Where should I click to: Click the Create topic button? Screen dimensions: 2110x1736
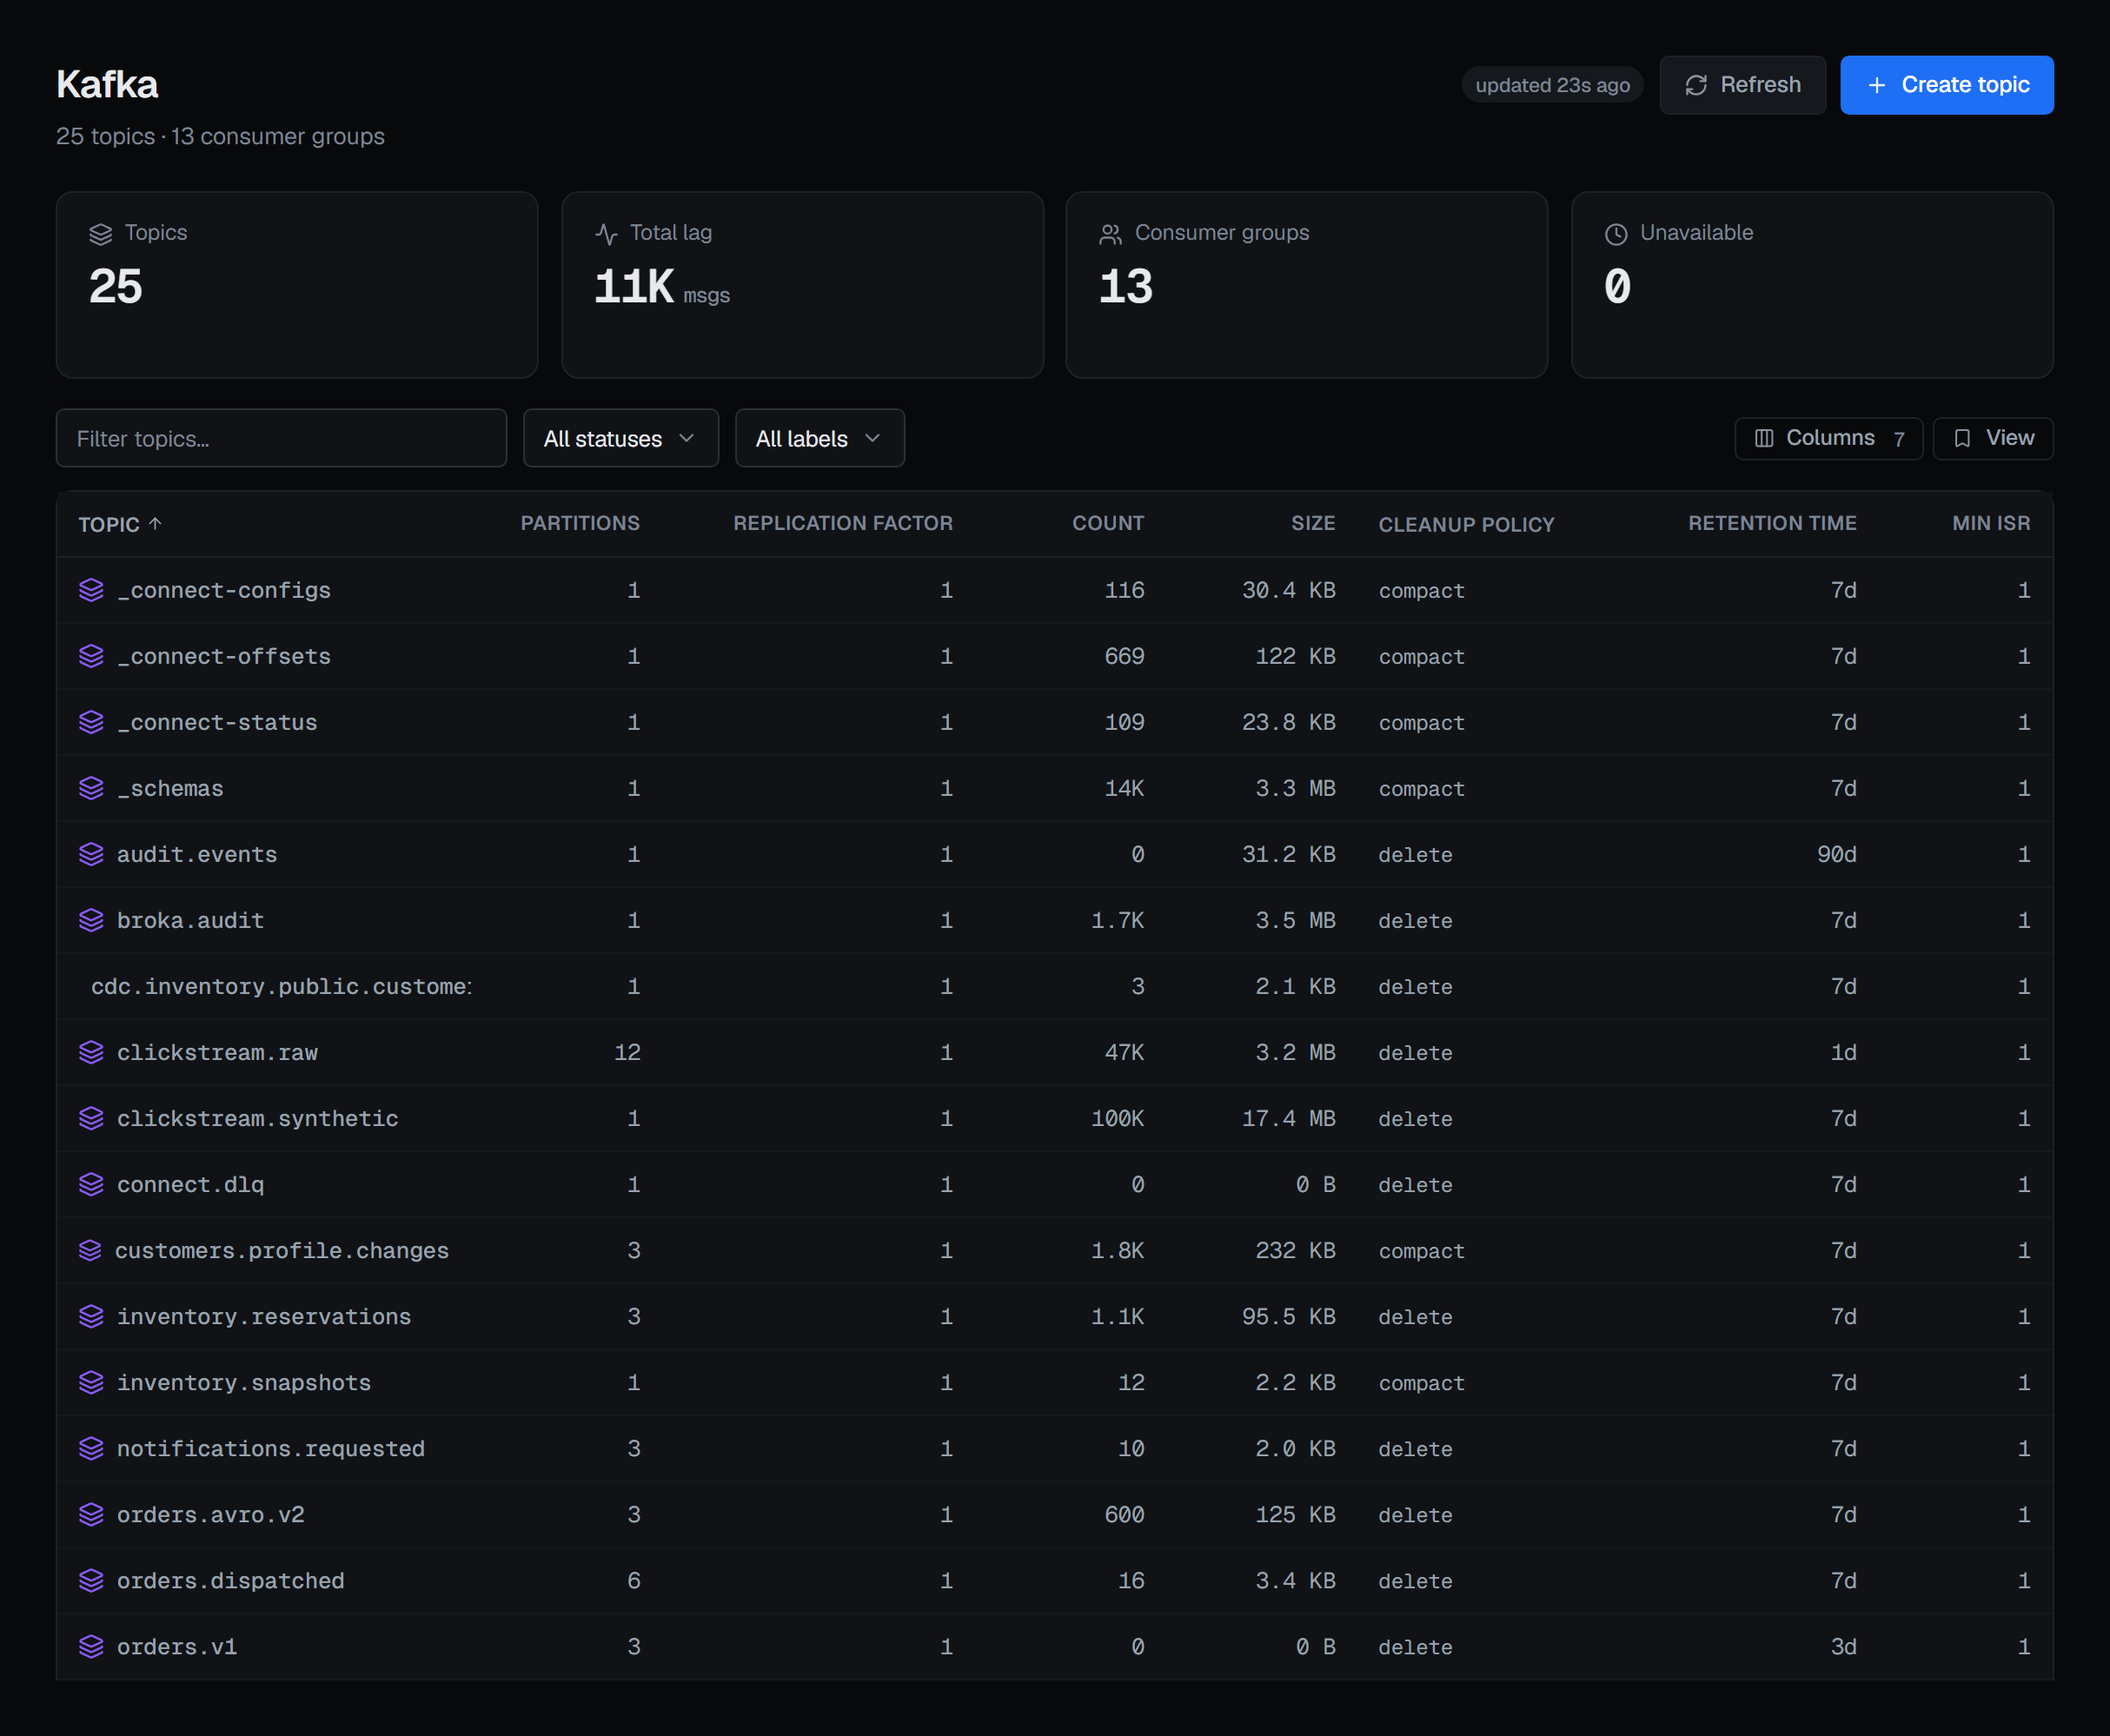coord(1946,85)
